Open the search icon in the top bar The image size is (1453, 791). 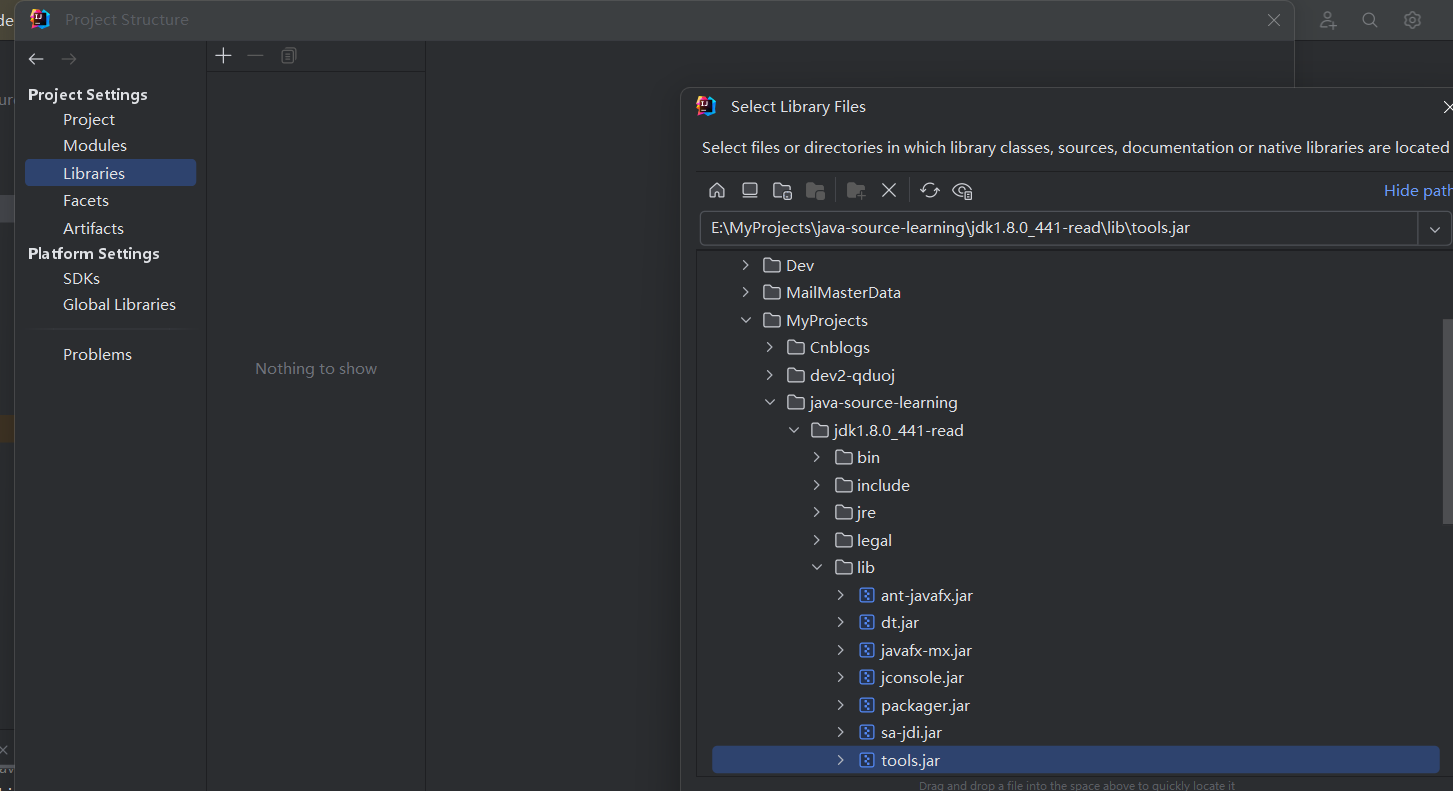(x=1370, y=20)
